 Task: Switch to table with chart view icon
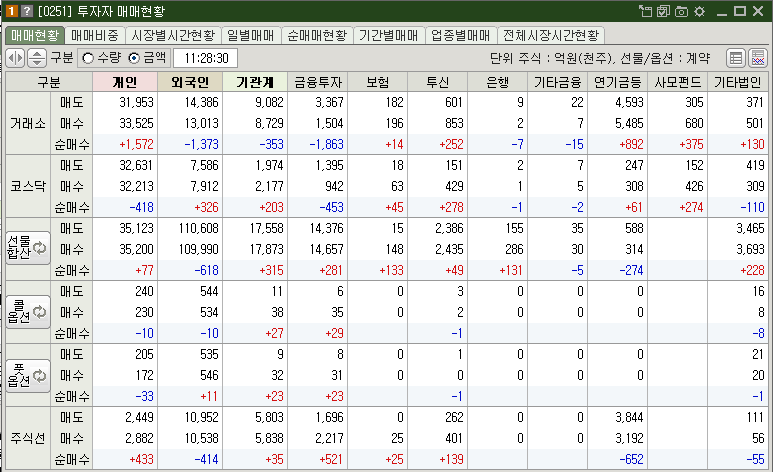[x=758, y=58]
